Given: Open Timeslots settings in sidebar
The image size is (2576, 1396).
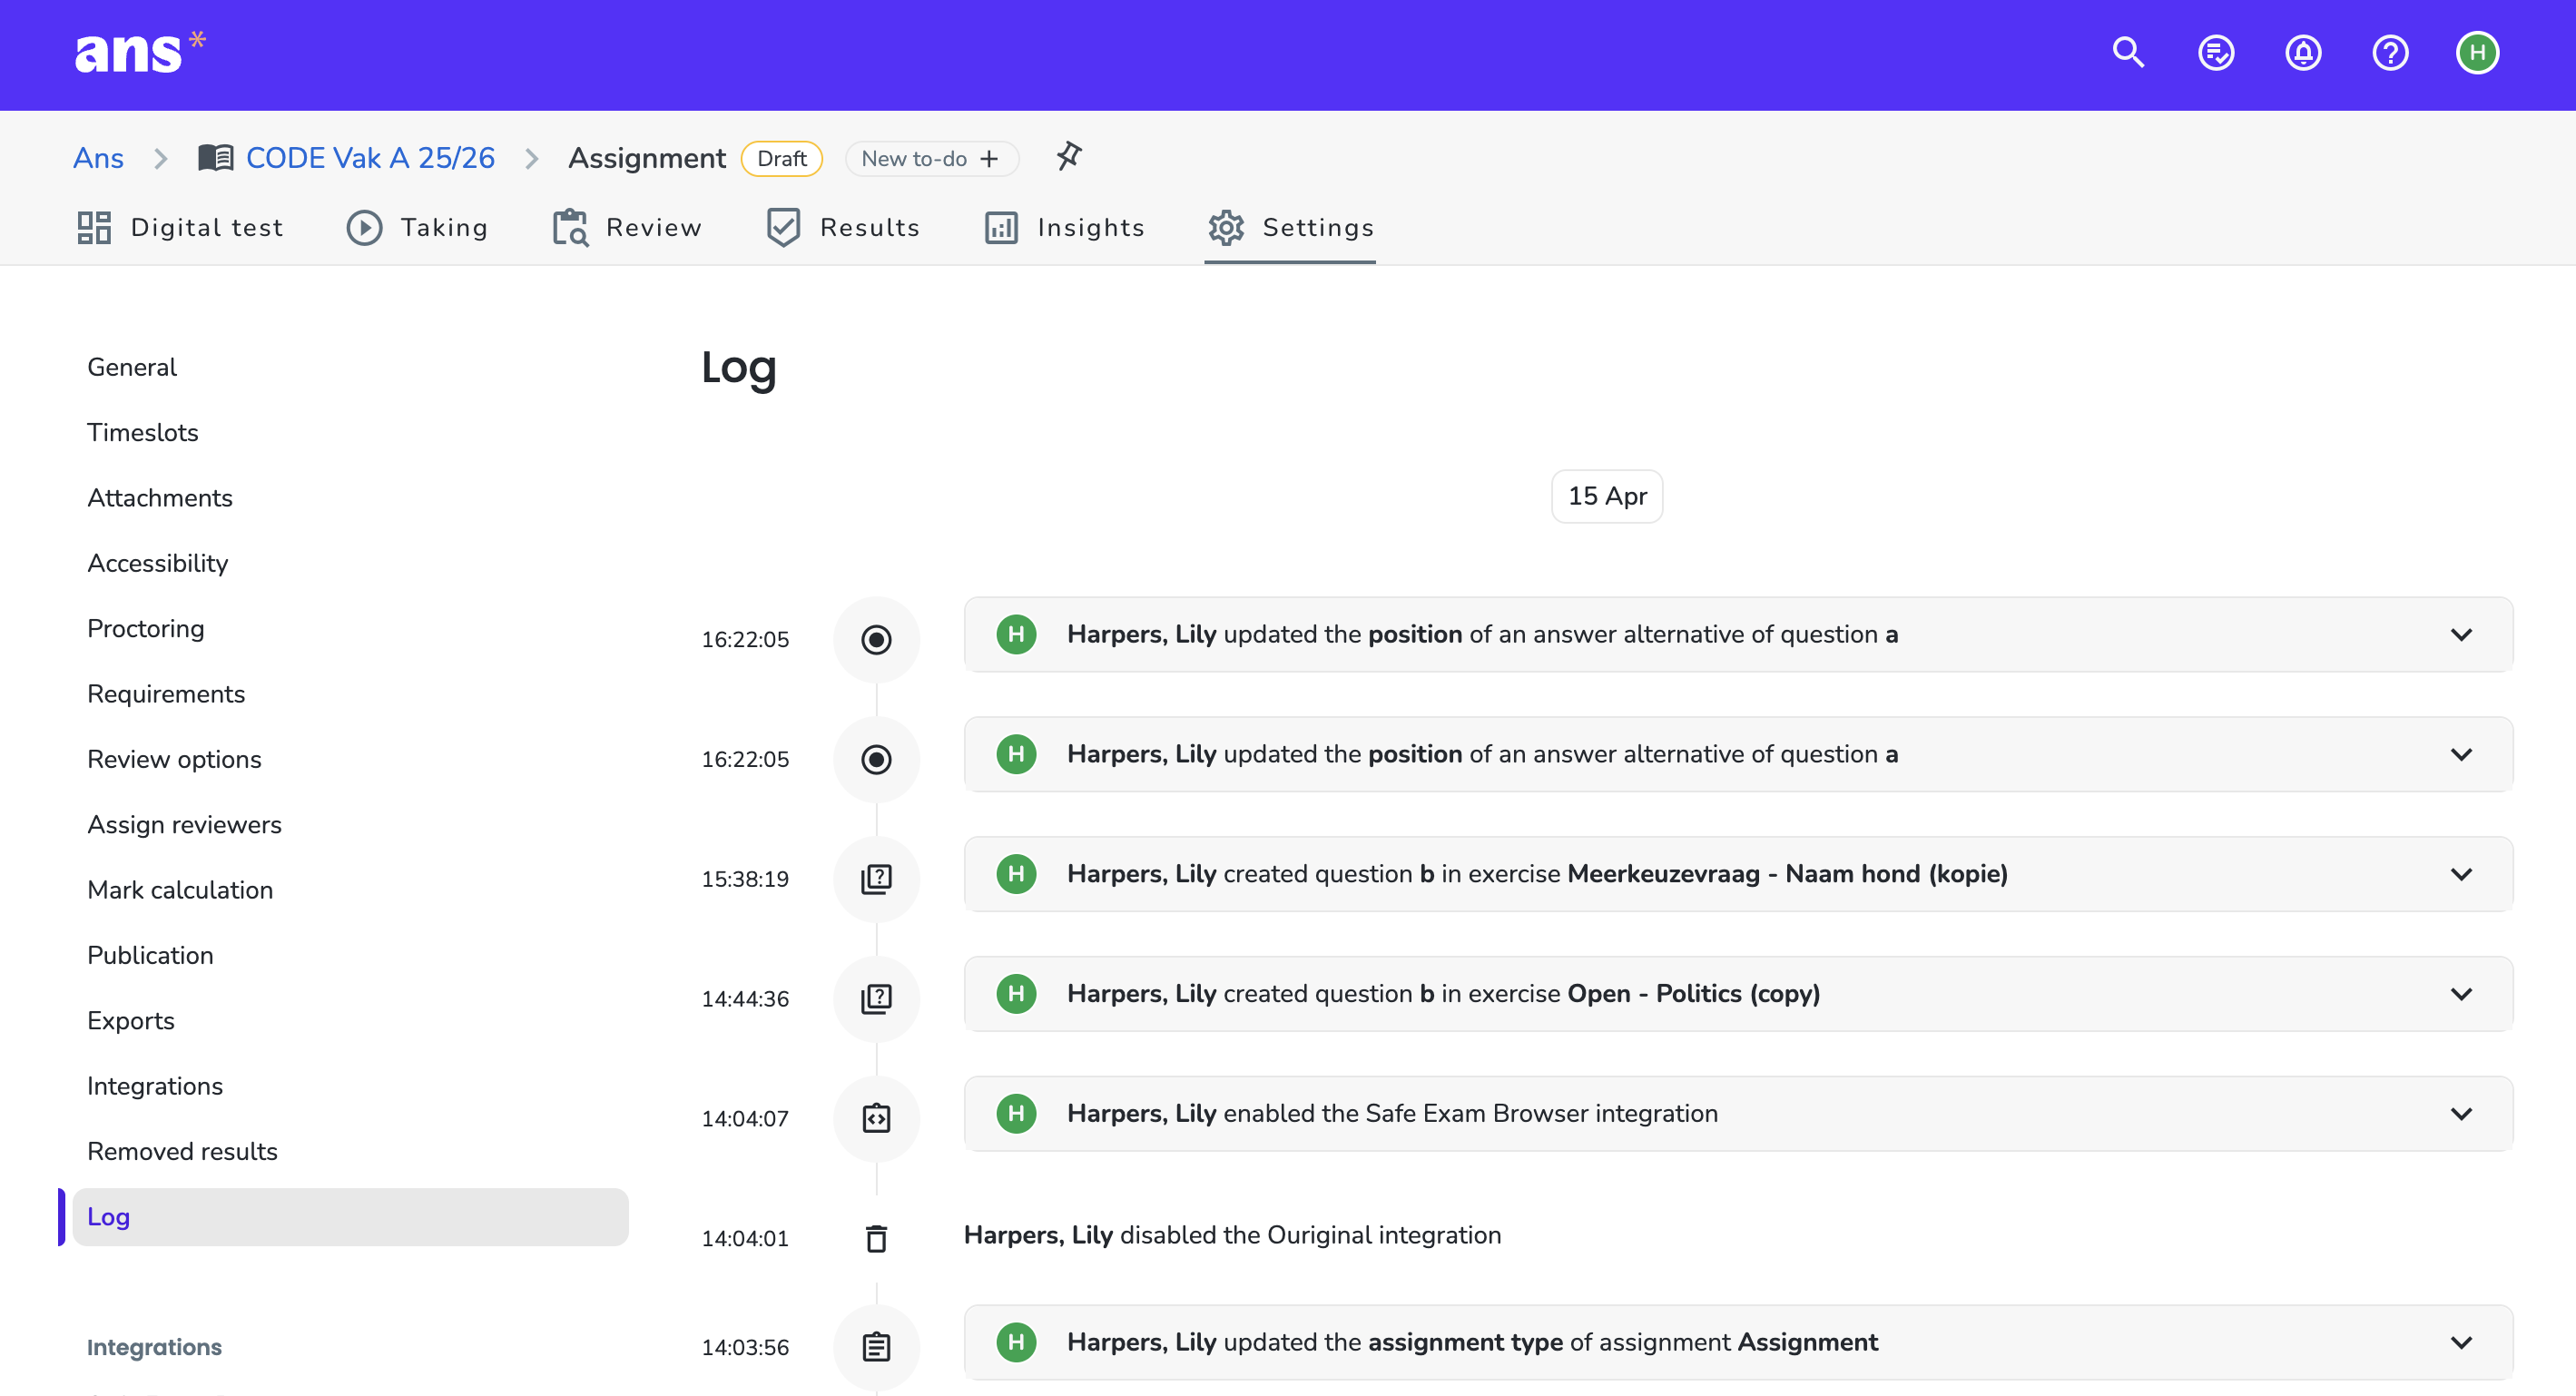Looking at the screenshot, I should [143, 432].
